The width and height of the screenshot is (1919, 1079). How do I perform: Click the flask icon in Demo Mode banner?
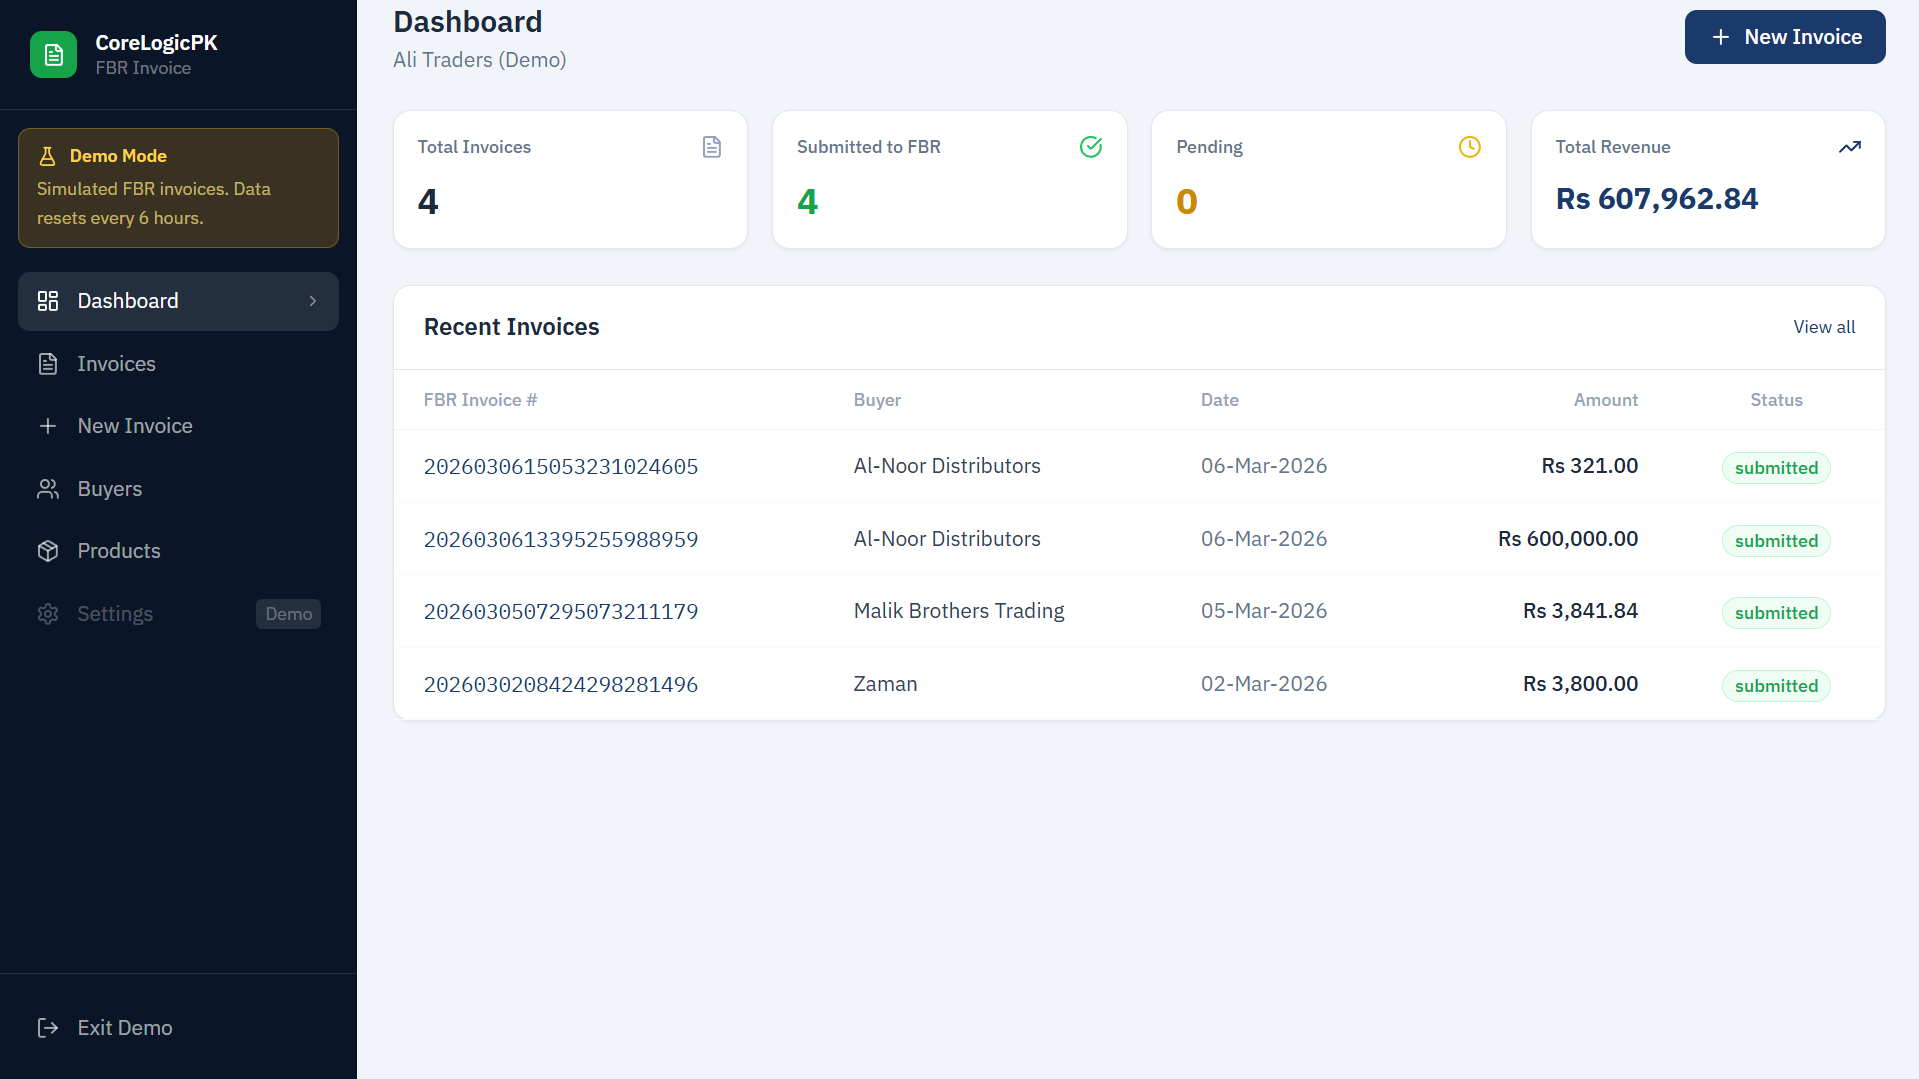click(x=48, y=155)
